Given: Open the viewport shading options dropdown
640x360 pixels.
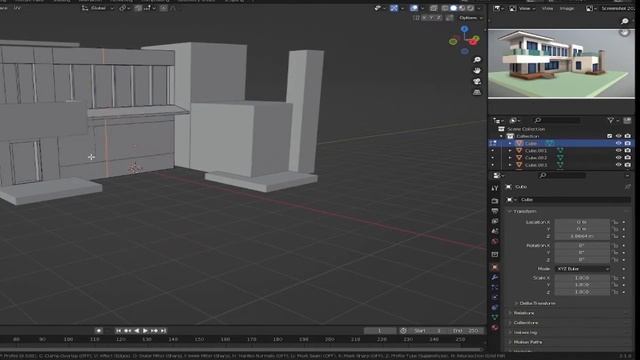Looking at the screenshot, I should pos(479,8).
